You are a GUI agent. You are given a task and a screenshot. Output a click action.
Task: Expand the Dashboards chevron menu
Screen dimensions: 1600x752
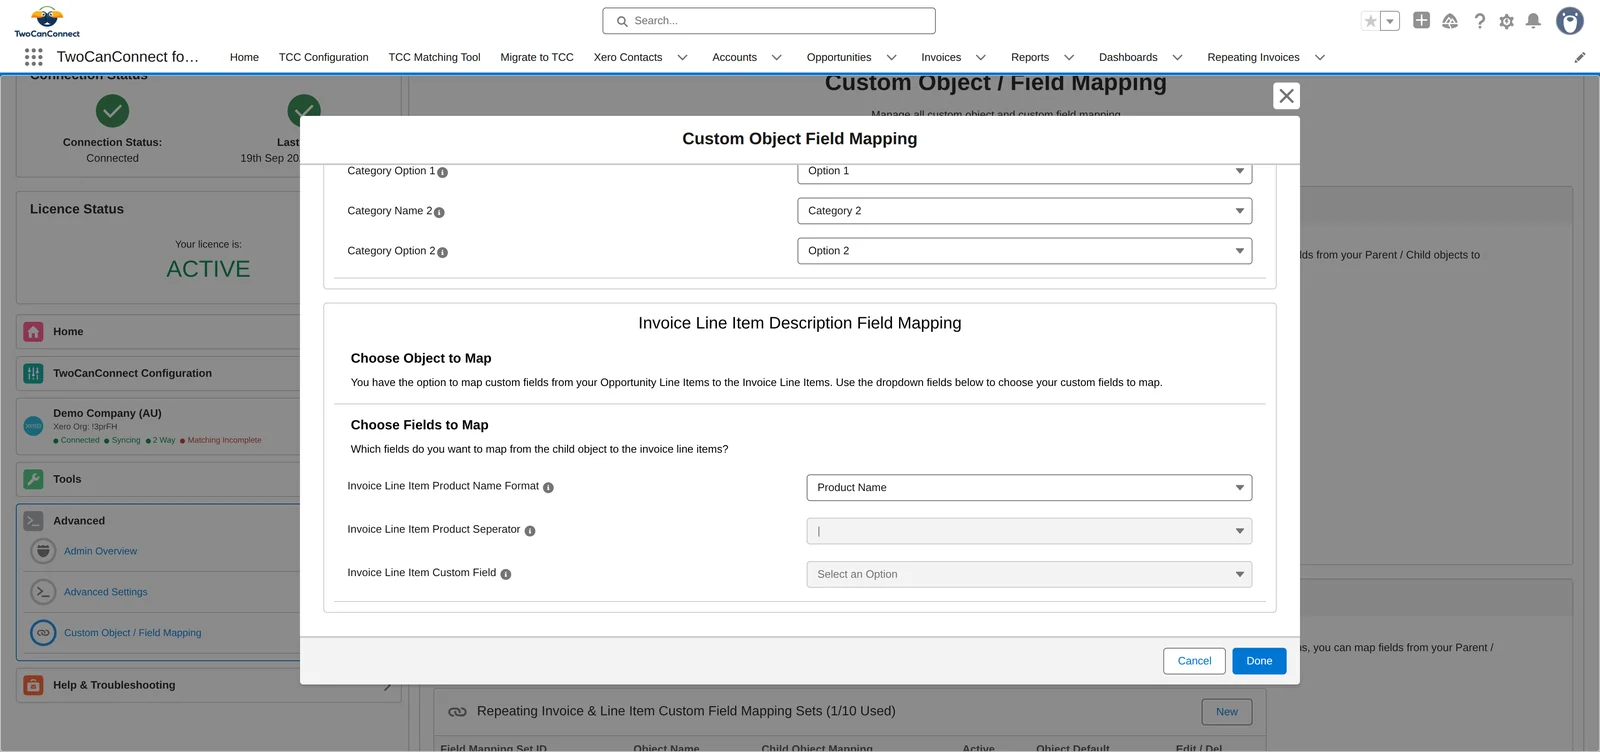(1178, 57)
